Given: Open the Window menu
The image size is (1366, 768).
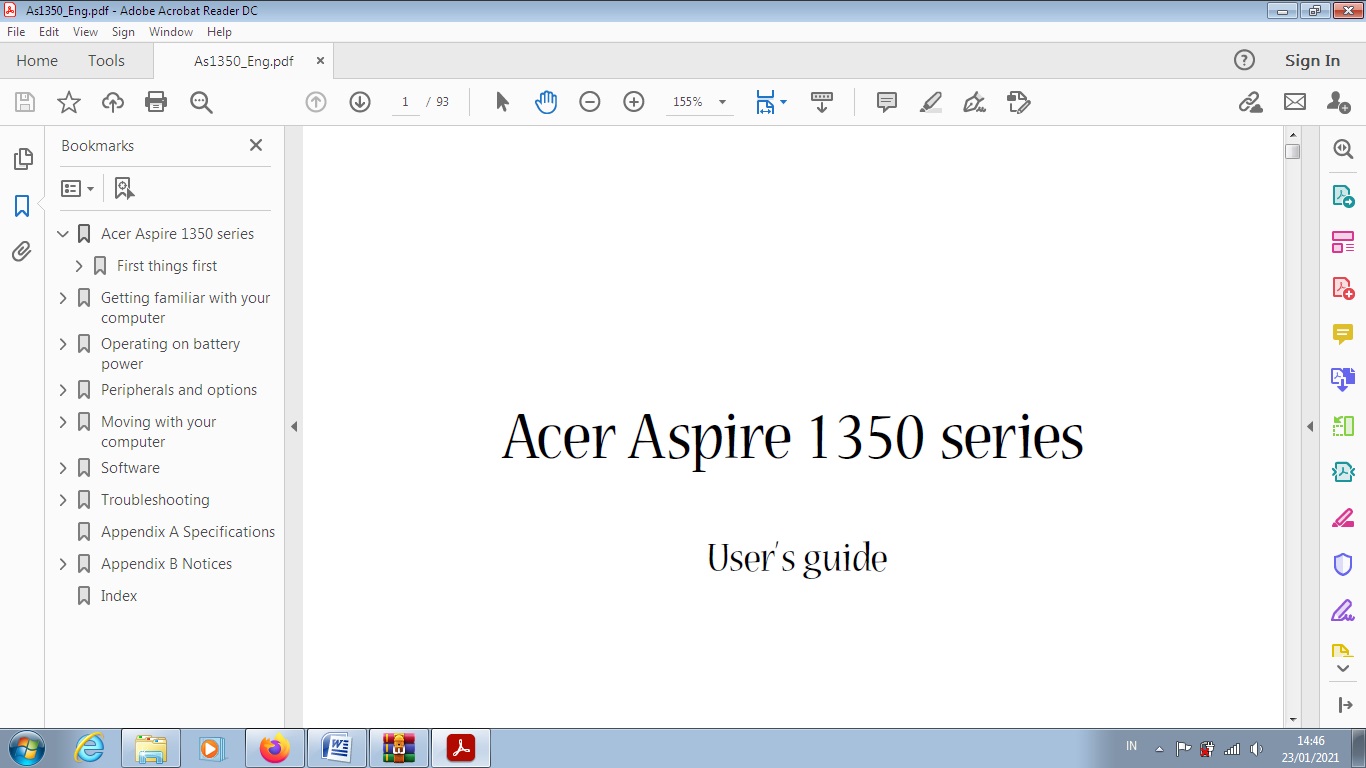Looking at the screenshot, I should click(171, 32).
